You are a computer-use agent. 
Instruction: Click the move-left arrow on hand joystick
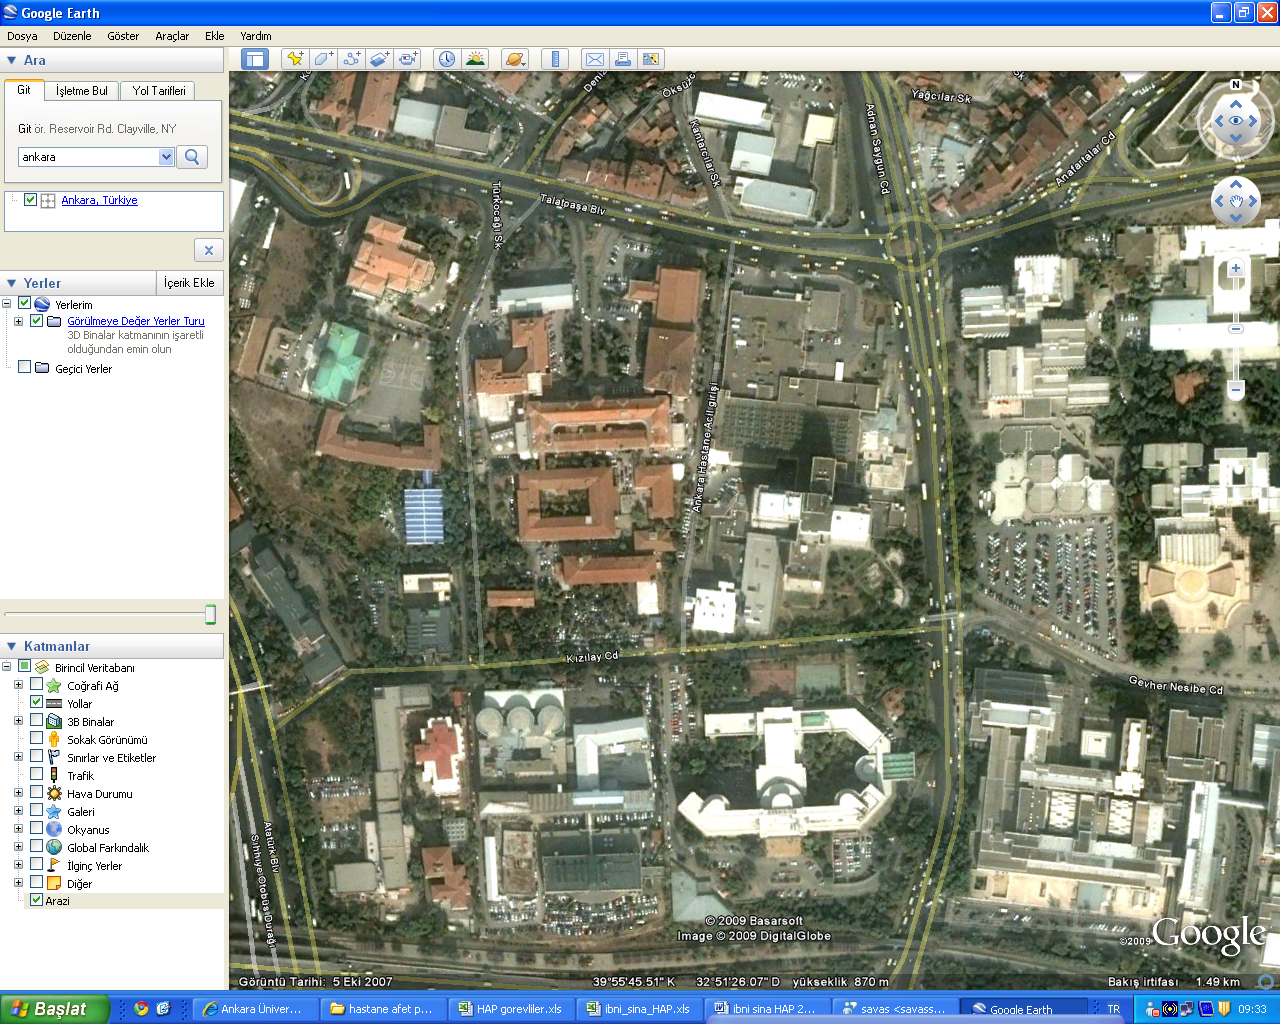(x=1218, y=201)
